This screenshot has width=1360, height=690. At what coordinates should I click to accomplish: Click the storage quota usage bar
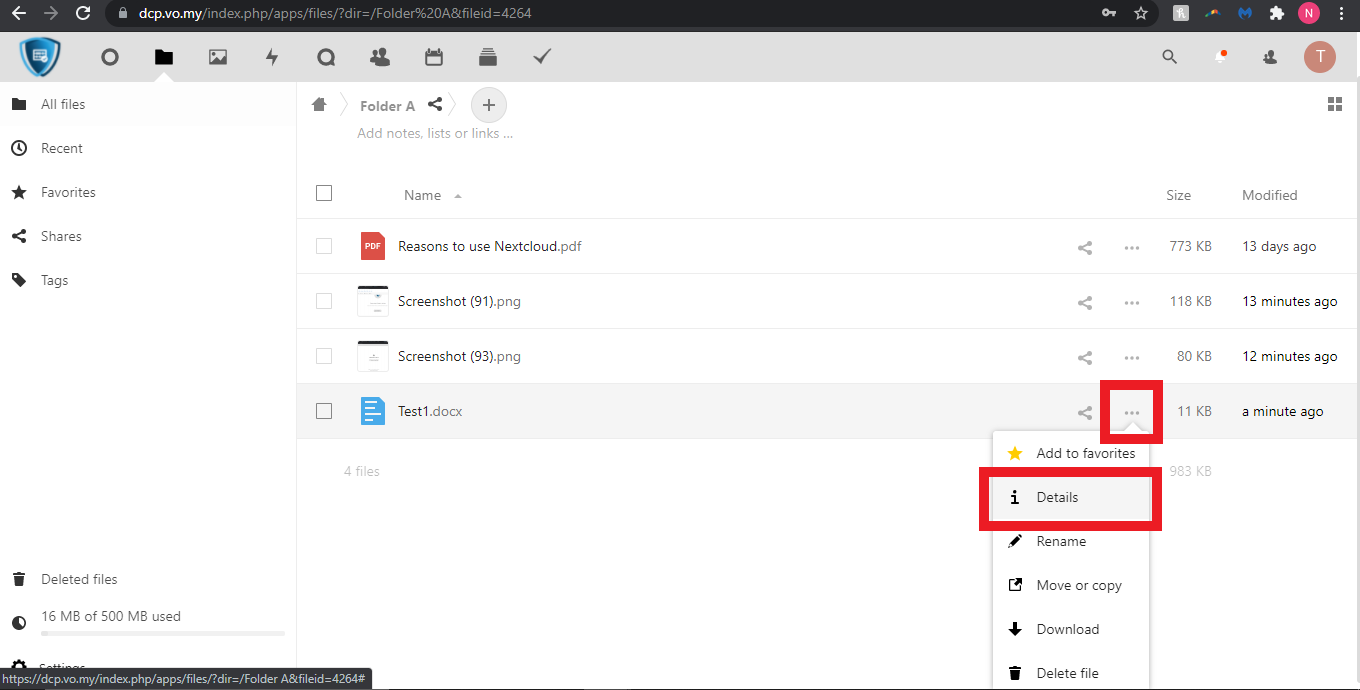162,632
